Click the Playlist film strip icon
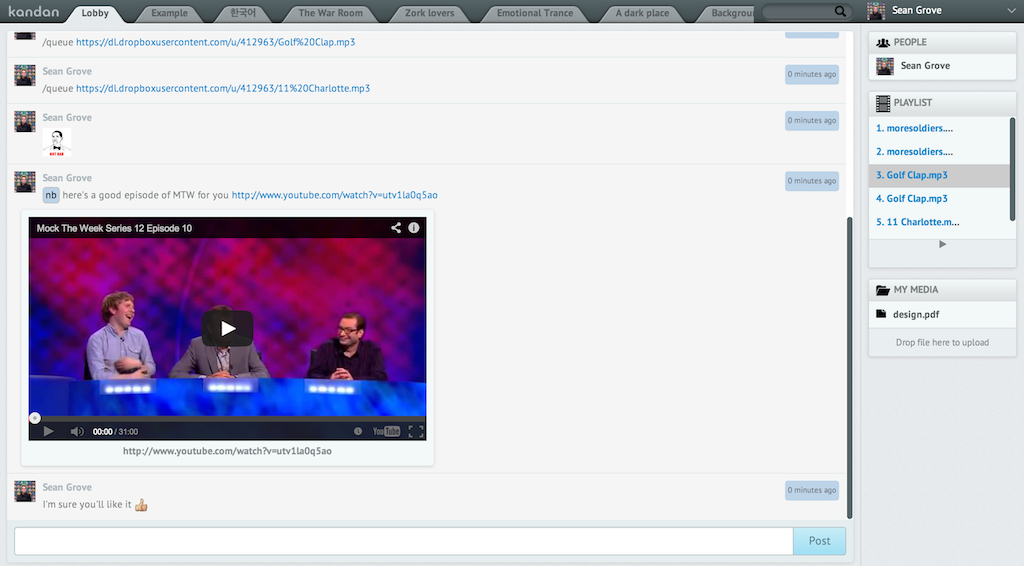This screenshot has height=566, width=1024. [883, 103]
